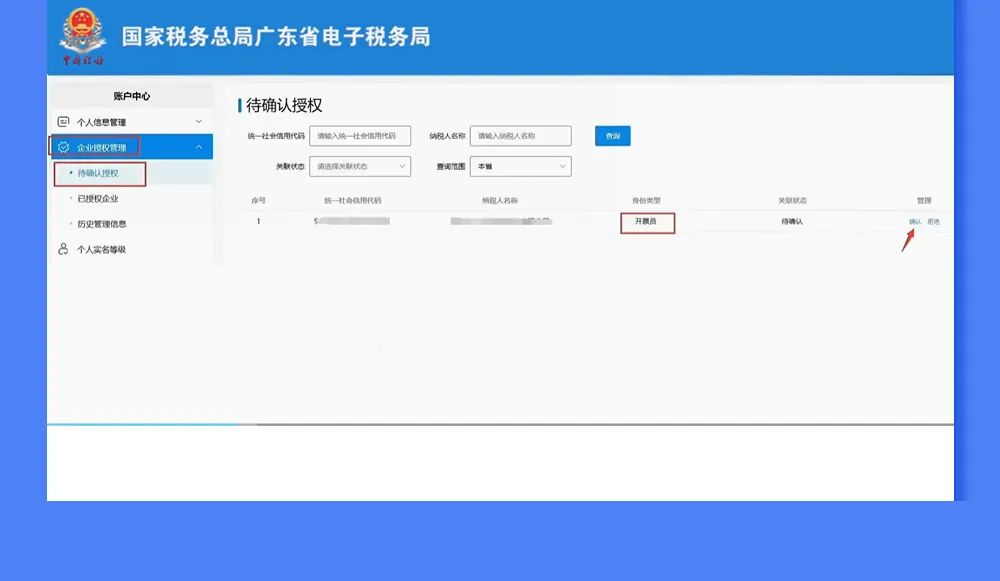Open 已授权企业 submenu item
The height and width of the screenshot is (581, 1000).
[x=98, y=198]
